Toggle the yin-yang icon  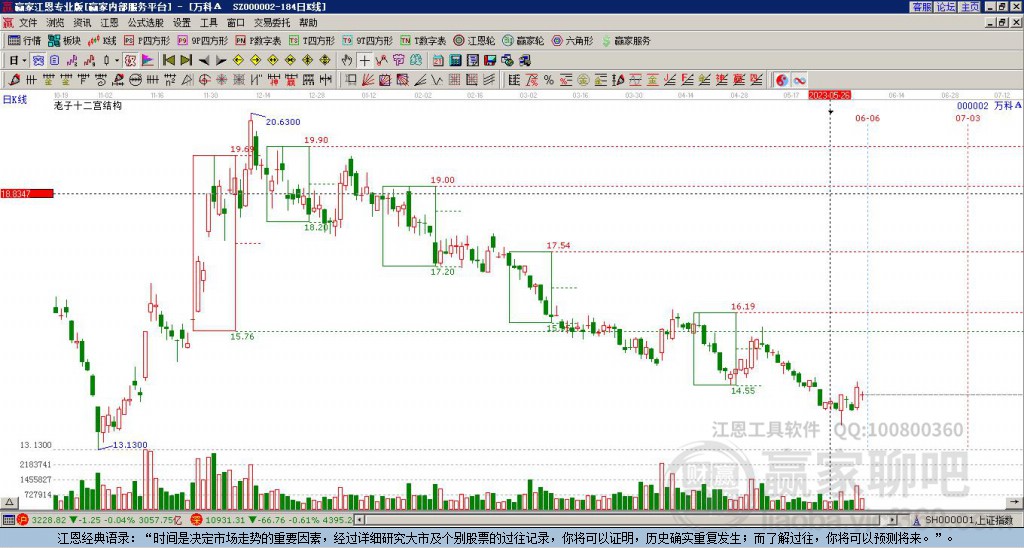782,80
